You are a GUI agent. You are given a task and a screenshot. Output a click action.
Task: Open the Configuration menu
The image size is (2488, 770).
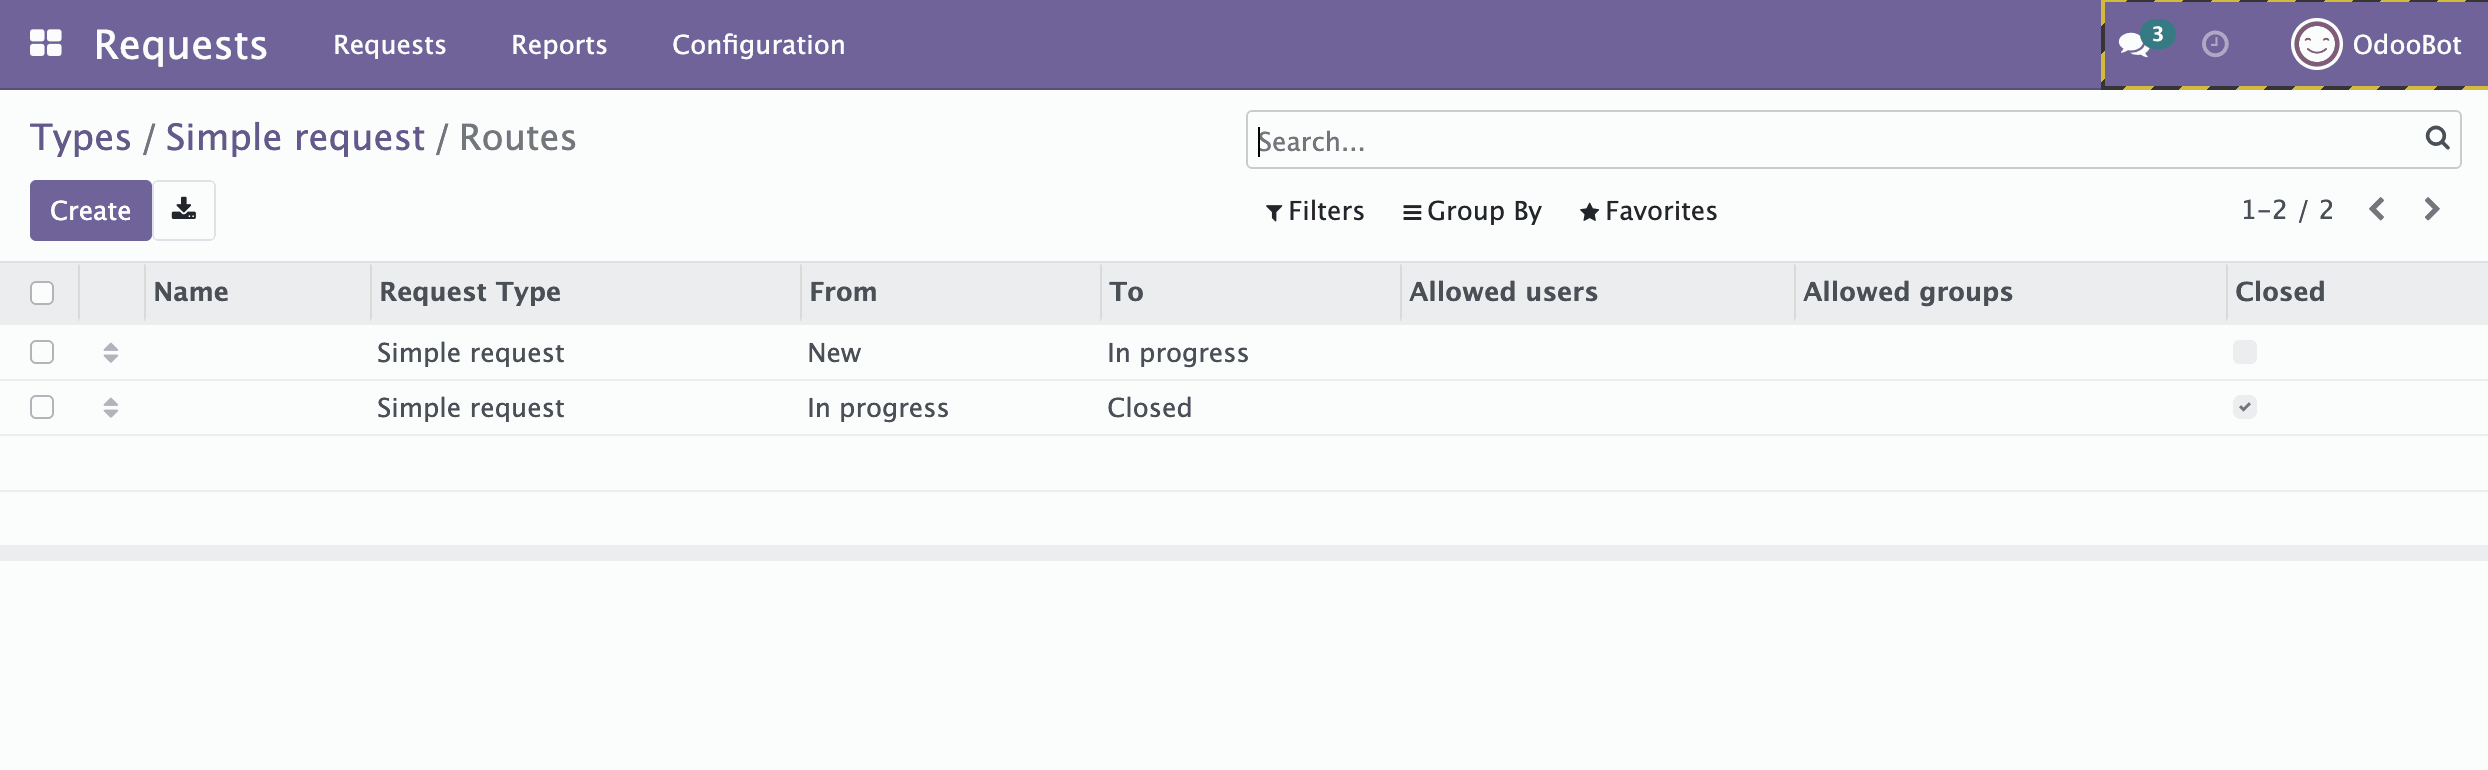(759, 45)
